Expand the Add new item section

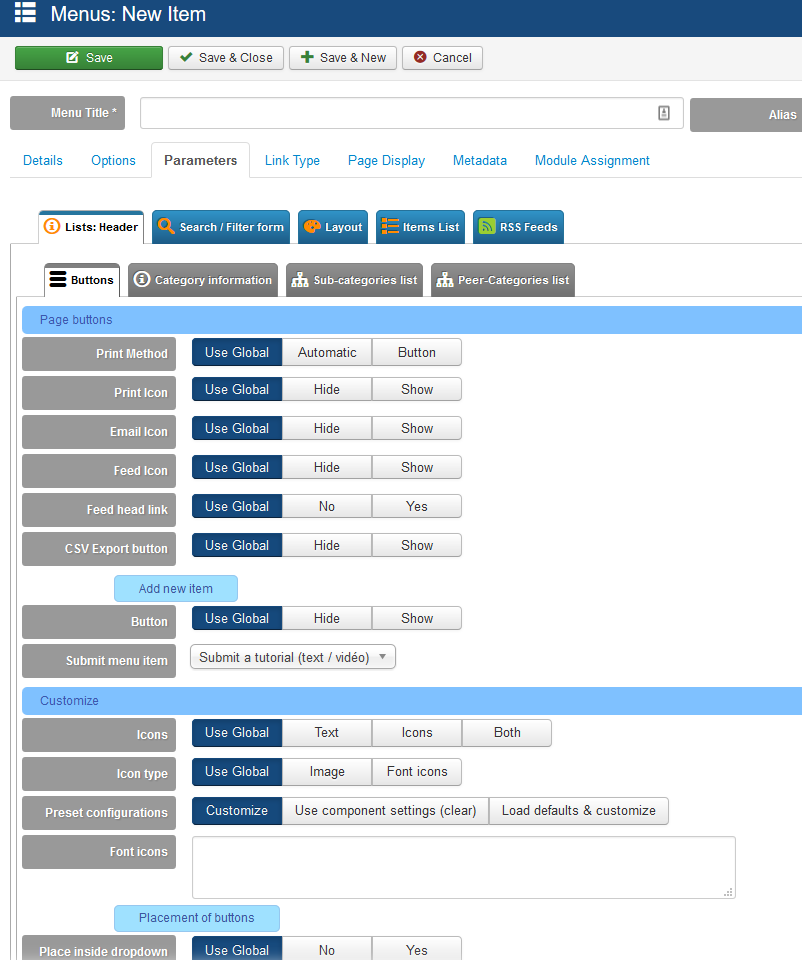pos(176,588)
